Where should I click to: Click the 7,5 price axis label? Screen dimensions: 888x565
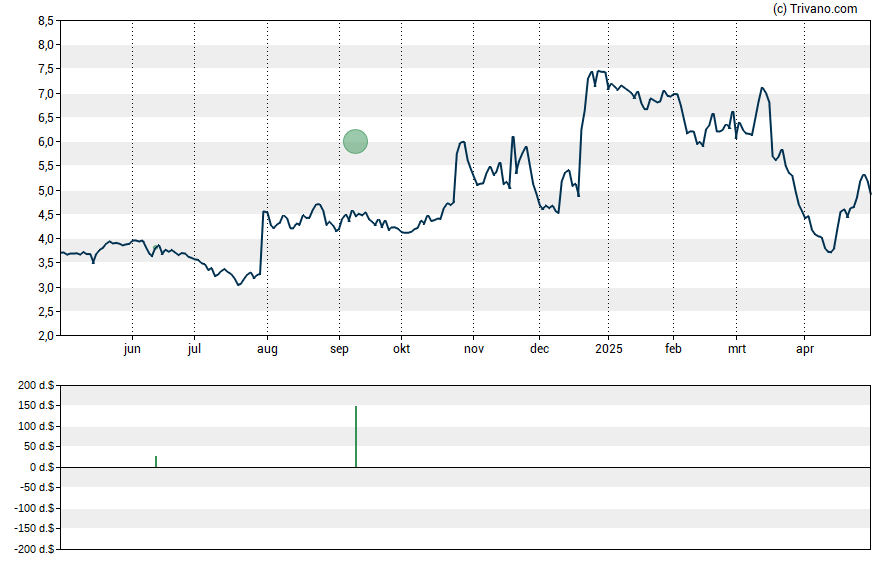coord(46,69)
